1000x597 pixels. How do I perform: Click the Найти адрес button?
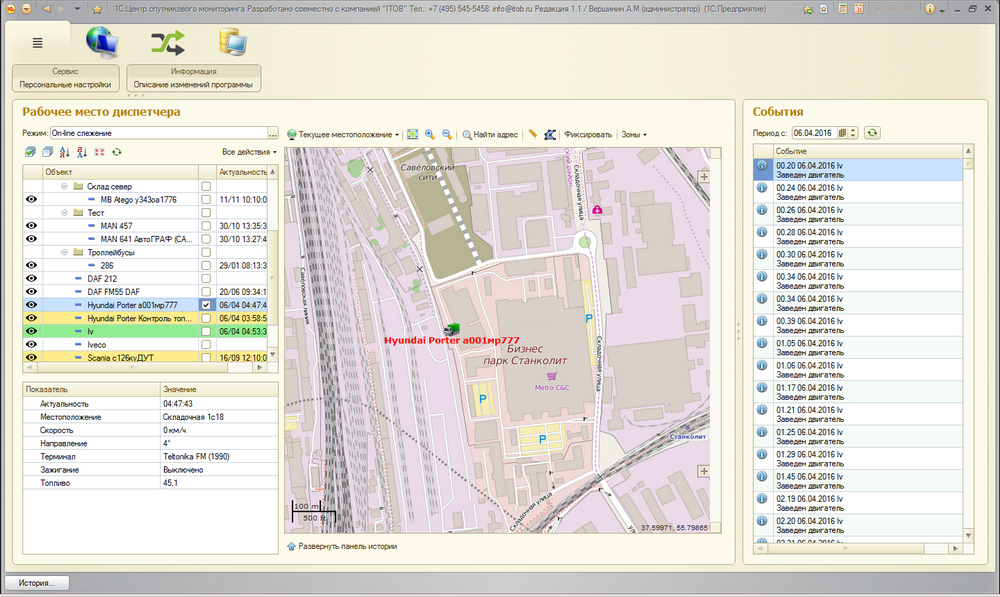click(x=490, y=135)
